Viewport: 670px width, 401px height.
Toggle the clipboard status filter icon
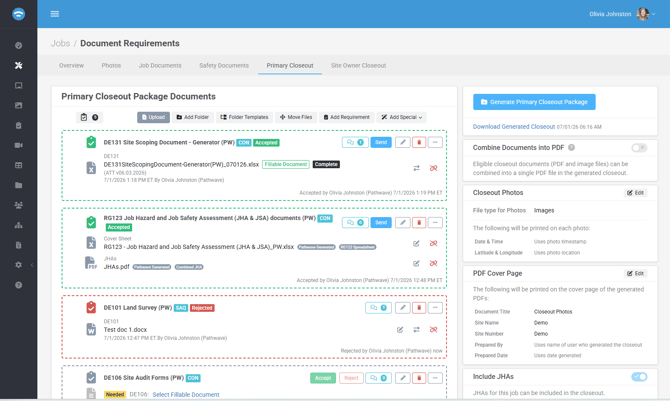click(84, 117)
